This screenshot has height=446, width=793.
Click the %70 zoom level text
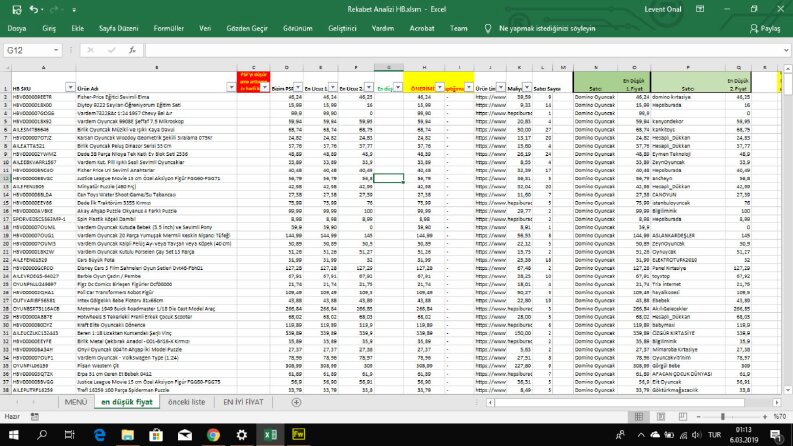coord(780,417)
